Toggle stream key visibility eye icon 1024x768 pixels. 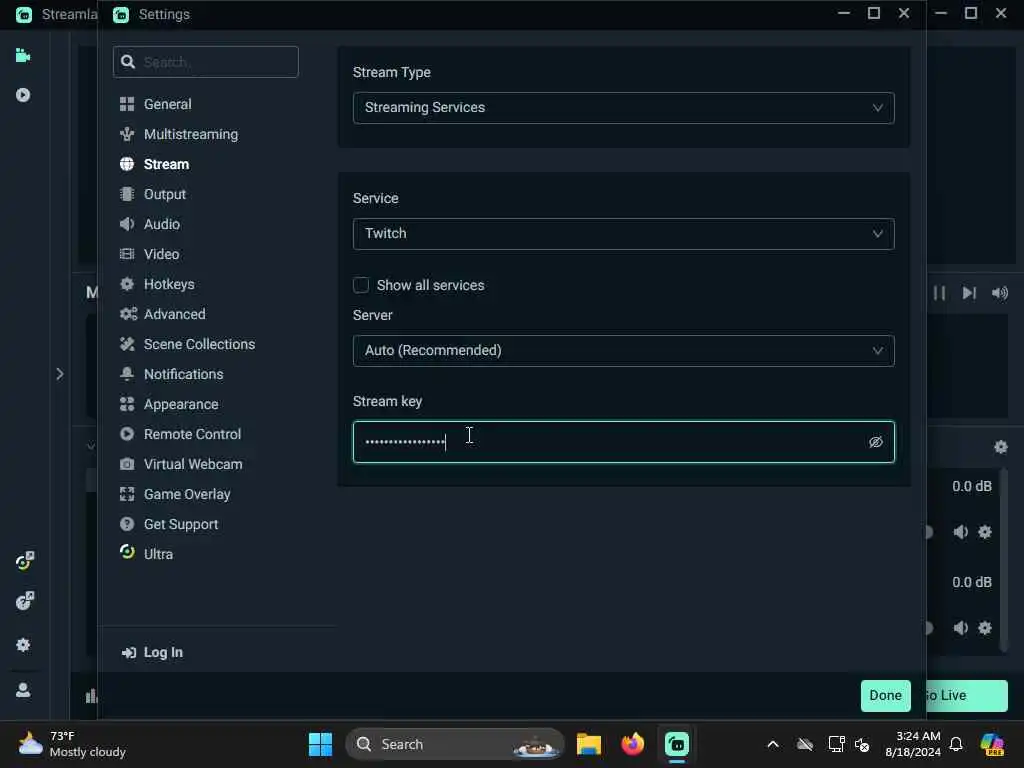click(x=876, y=443)
